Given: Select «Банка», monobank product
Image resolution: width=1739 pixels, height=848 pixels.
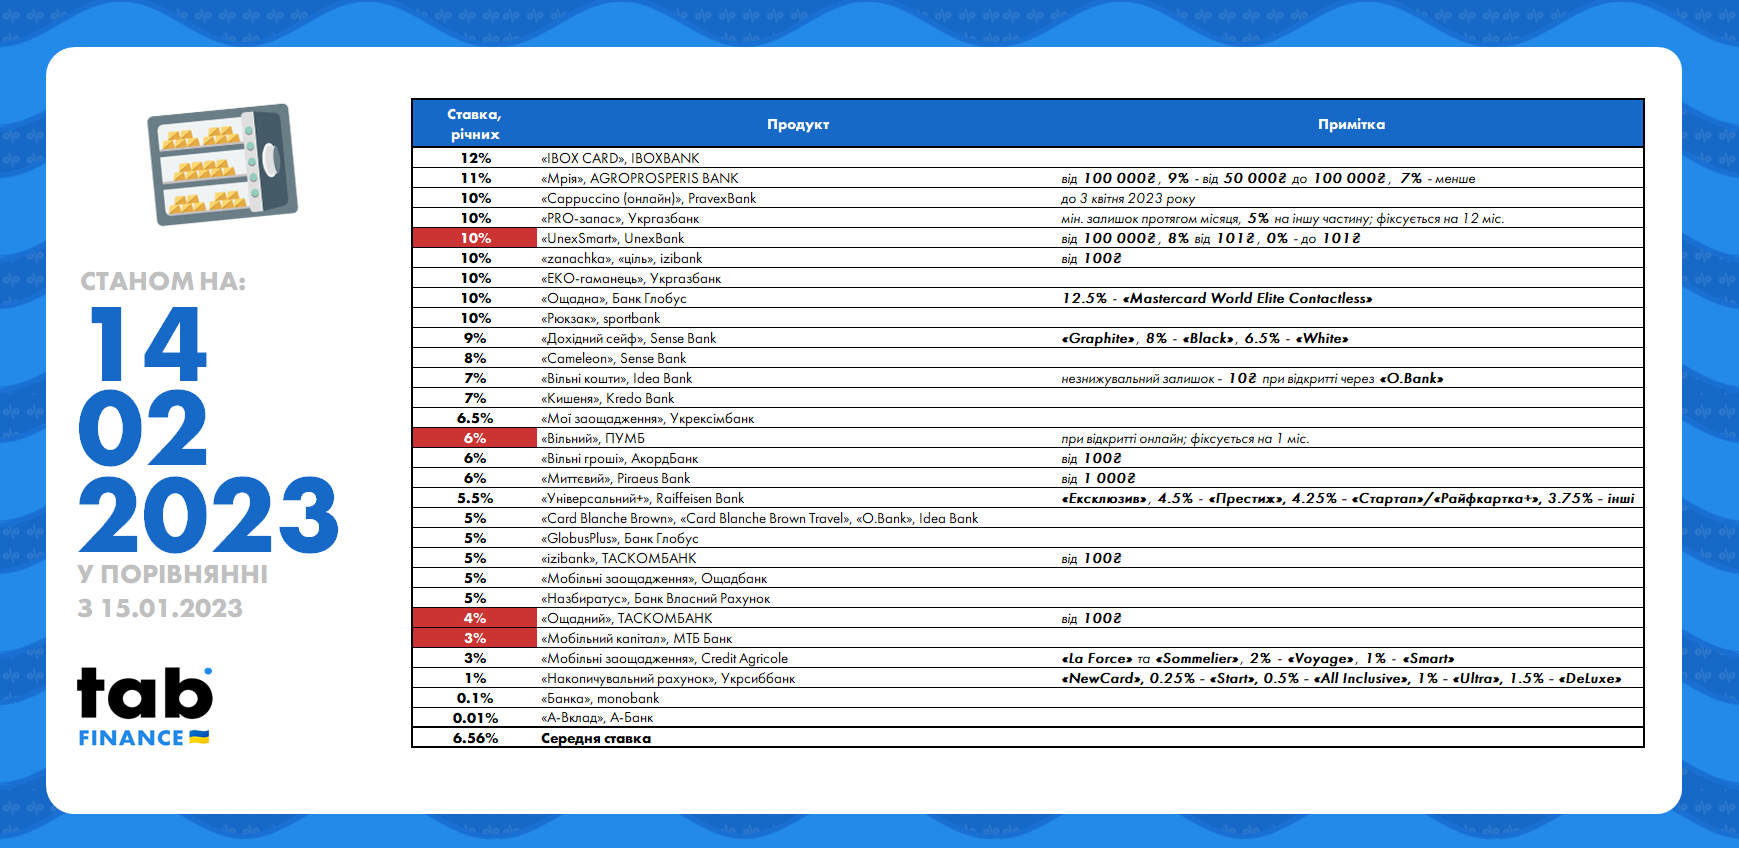Looking at the screenshot, I should click(x=600, y=698).
